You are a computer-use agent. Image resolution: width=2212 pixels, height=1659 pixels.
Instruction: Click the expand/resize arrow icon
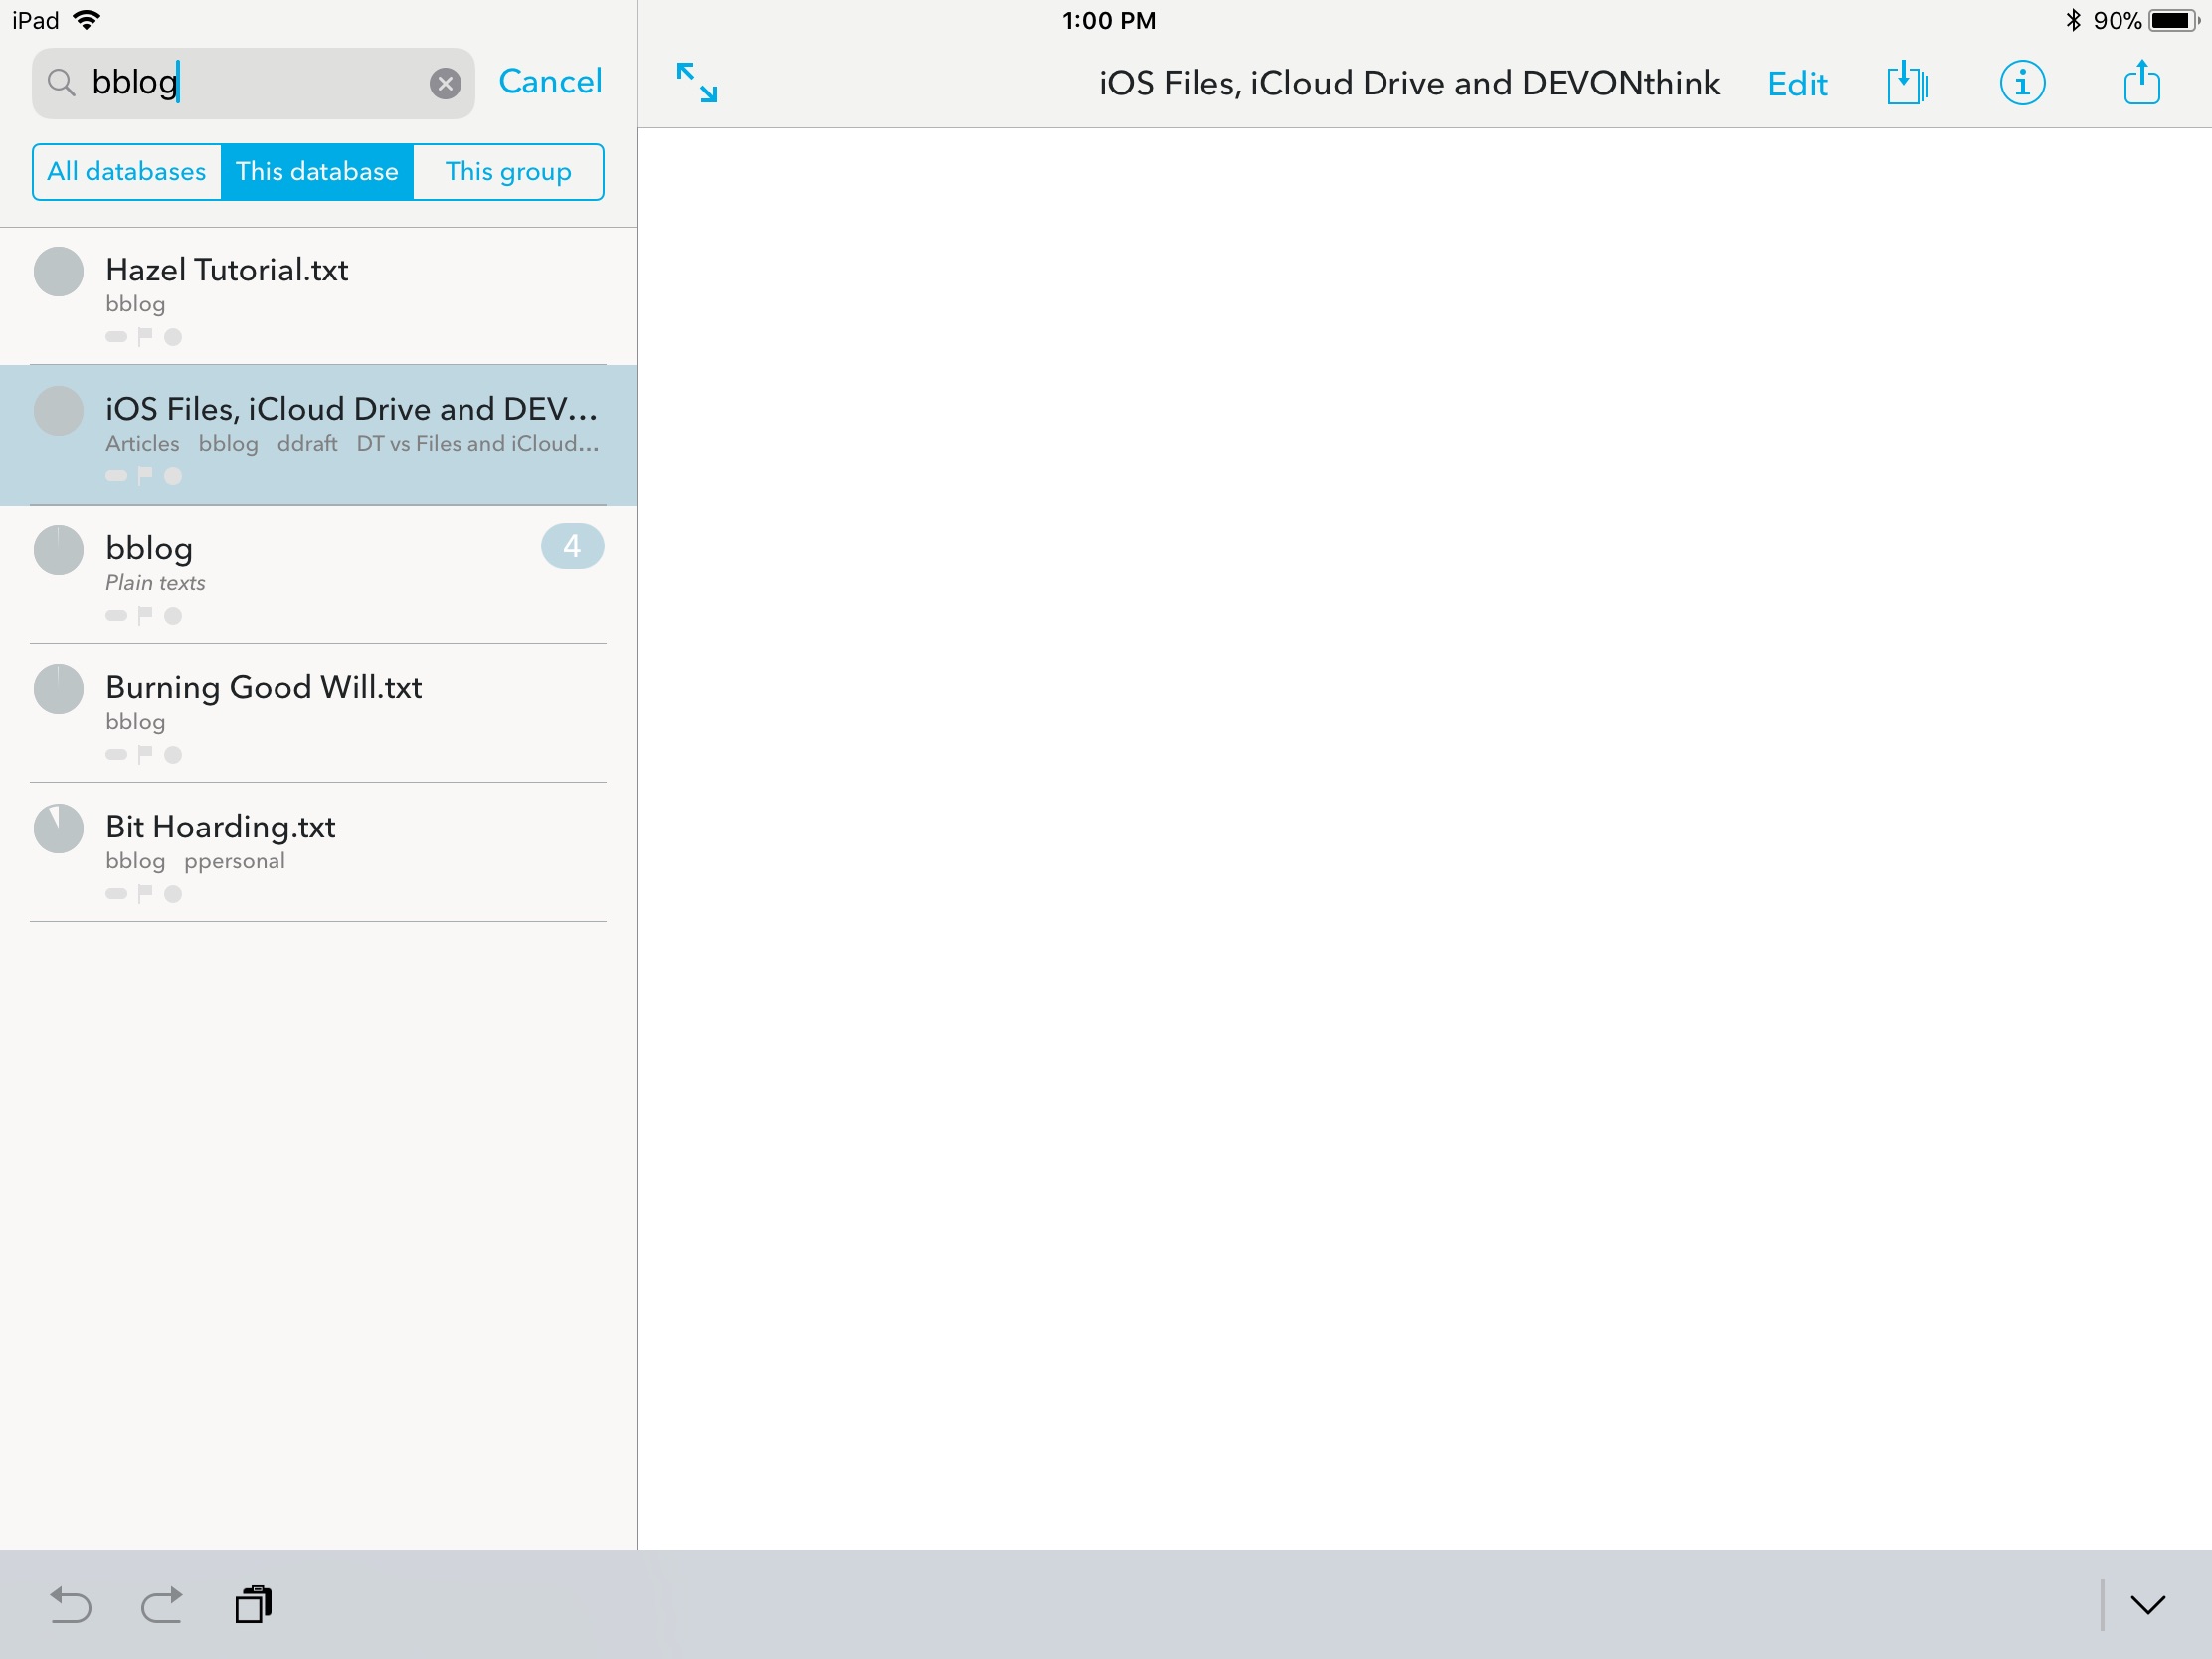coord(696,82)
